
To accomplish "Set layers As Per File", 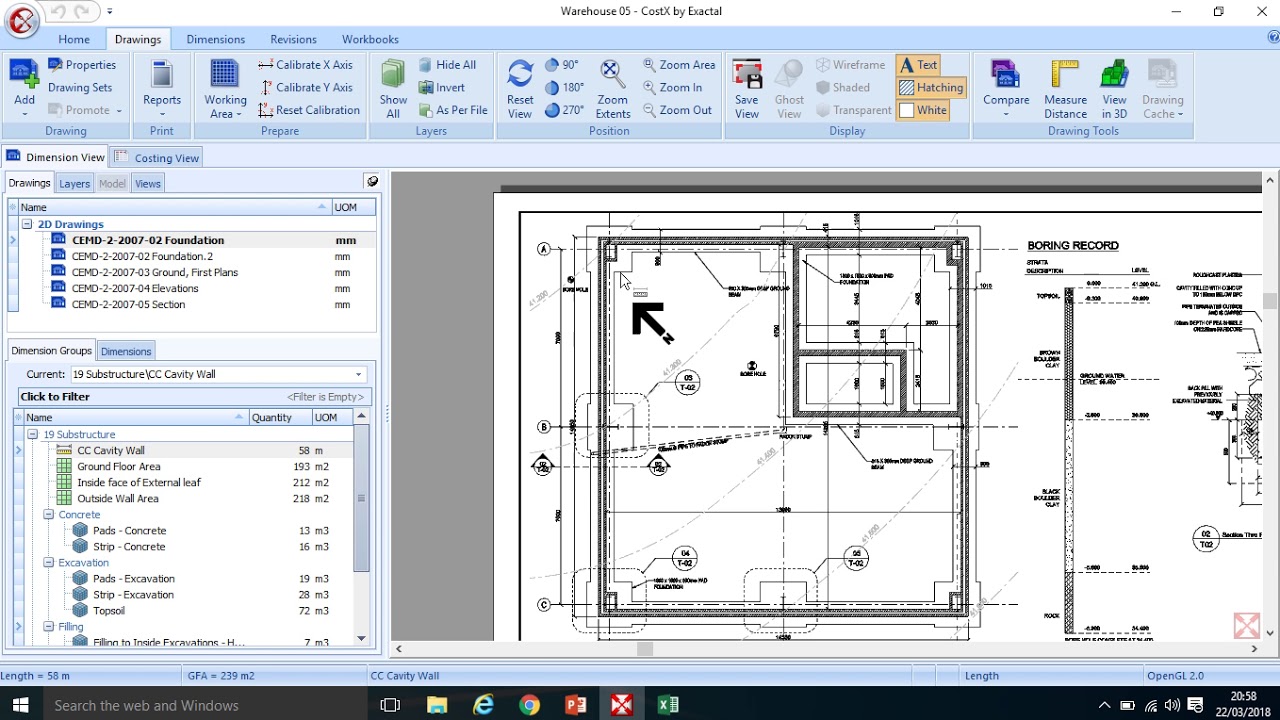I will tap(453, 110).
